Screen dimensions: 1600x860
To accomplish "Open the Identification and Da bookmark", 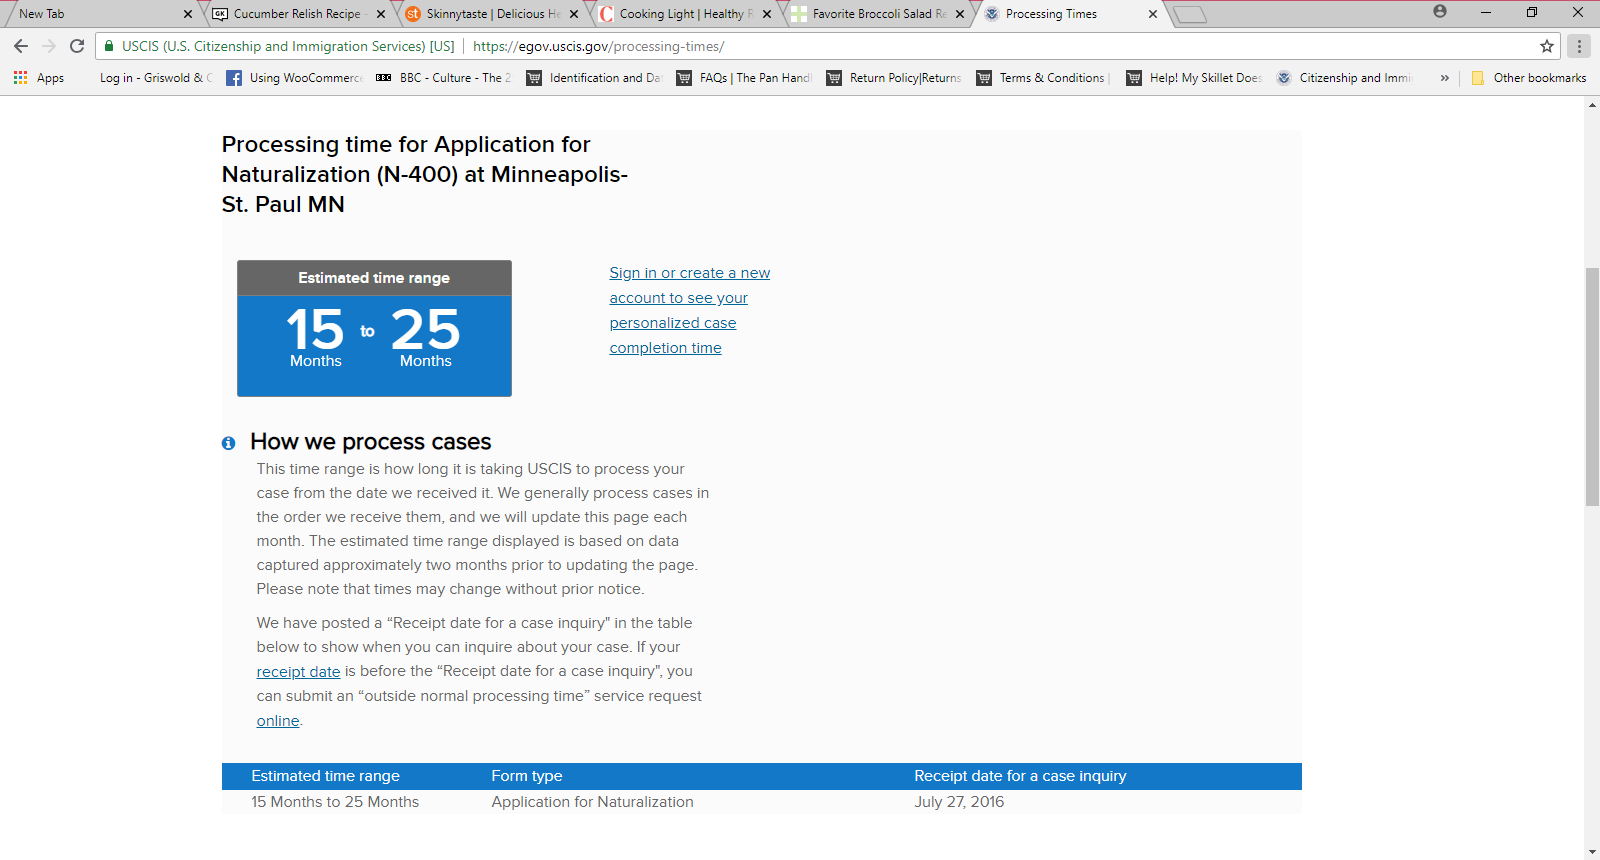I will tap(594, 78).
